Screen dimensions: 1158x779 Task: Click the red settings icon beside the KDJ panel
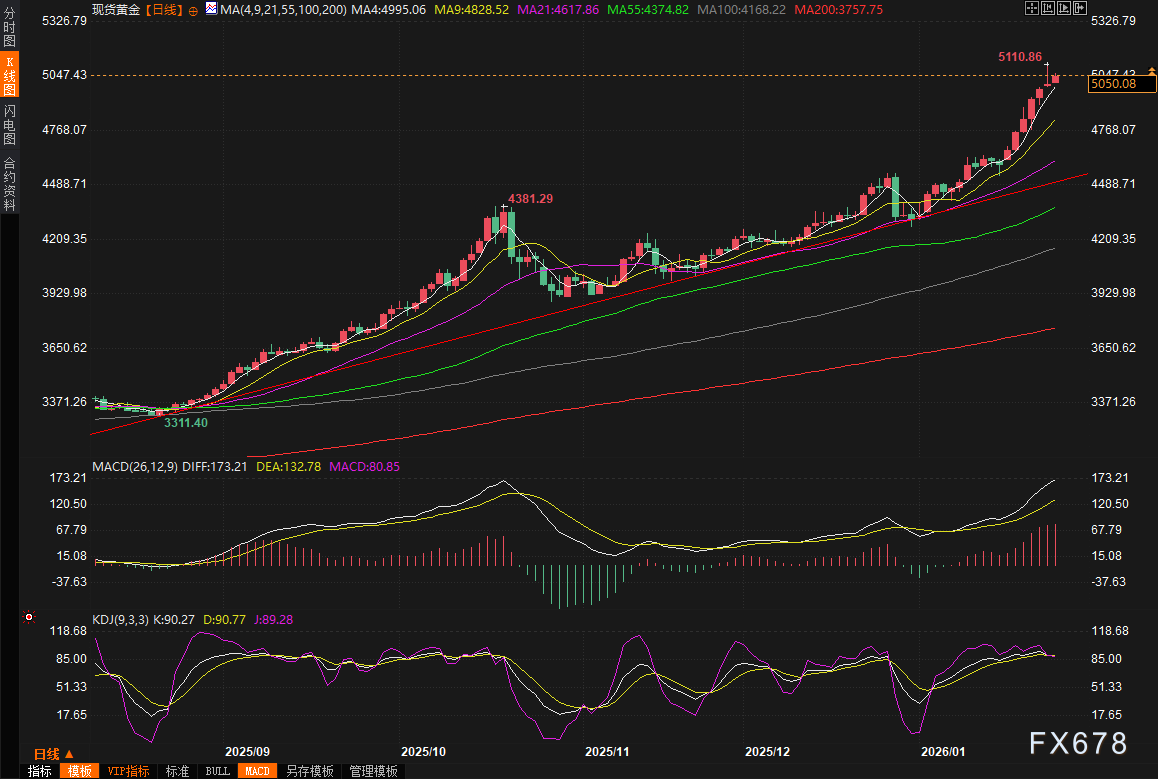[x=29, y=617]
